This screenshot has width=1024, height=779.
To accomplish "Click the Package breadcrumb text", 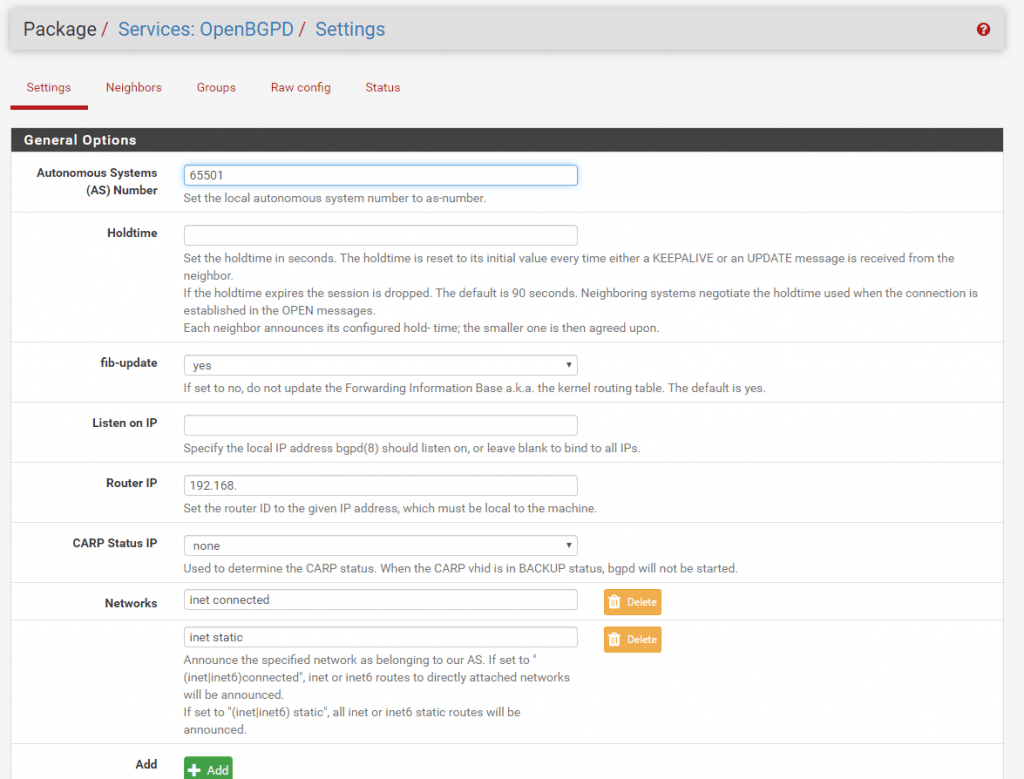I will tap(59, 29).
